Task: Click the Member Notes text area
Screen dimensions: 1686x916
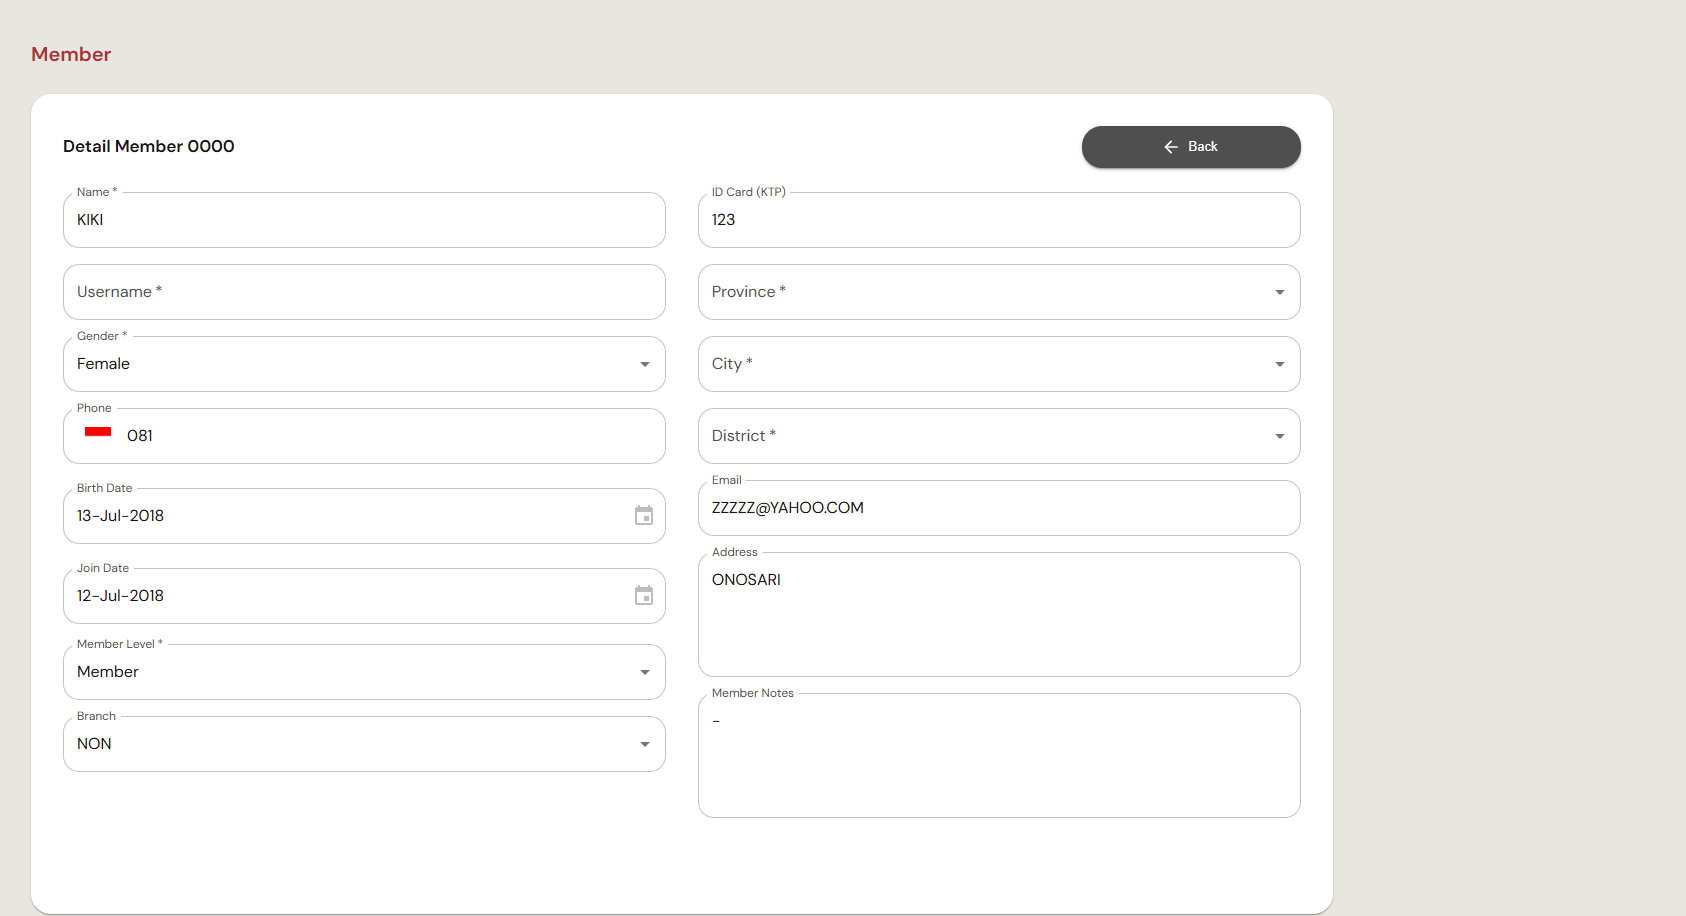Action: 999,755
